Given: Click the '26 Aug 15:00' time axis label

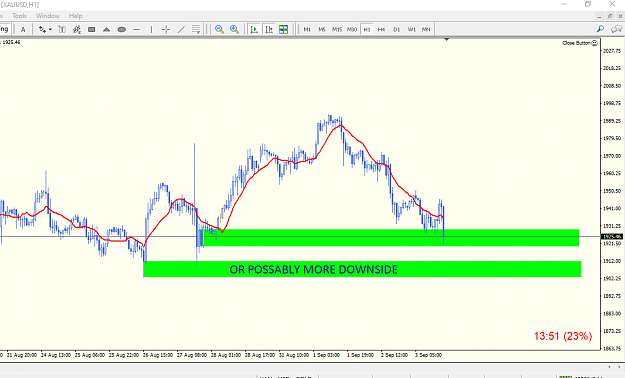Looking at the screenshot, I should coord(158,355).
